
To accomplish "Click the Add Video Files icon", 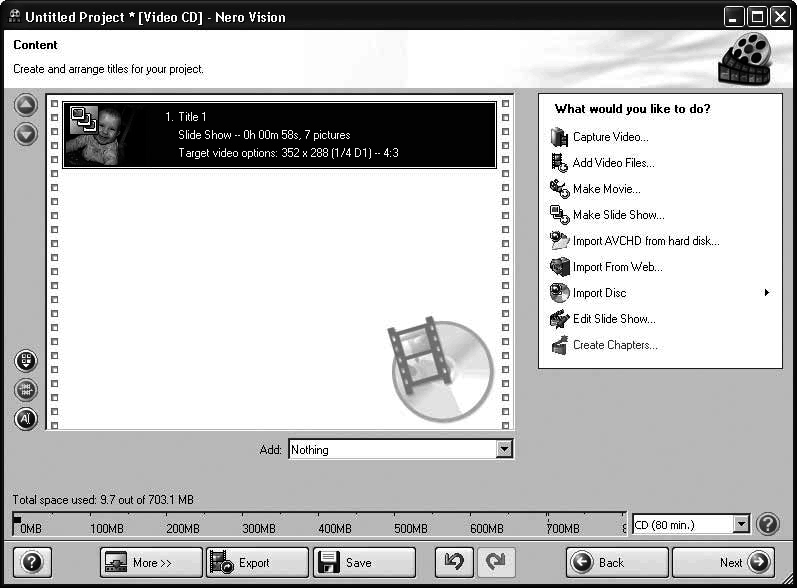I will tap(559, 163).
